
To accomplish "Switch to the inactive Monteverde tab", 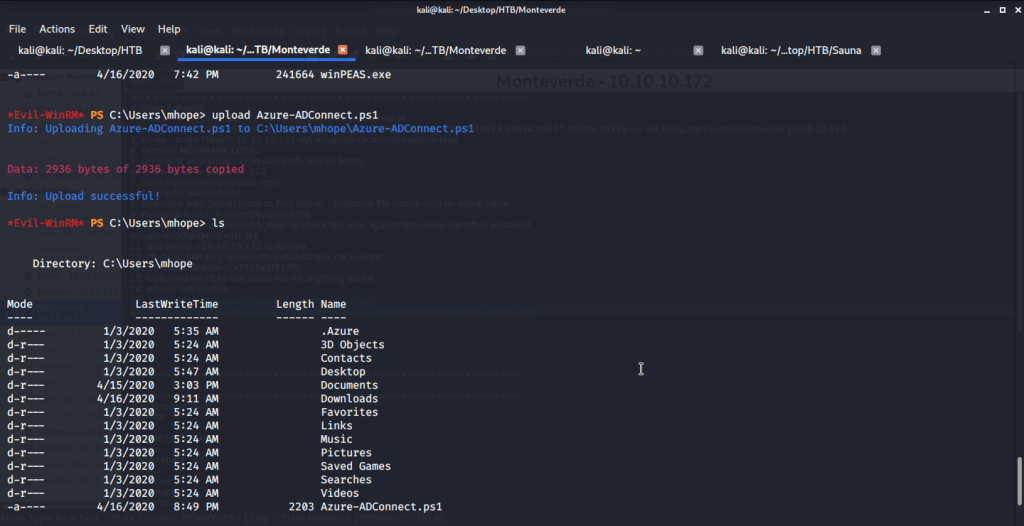I will pos(435,50).
